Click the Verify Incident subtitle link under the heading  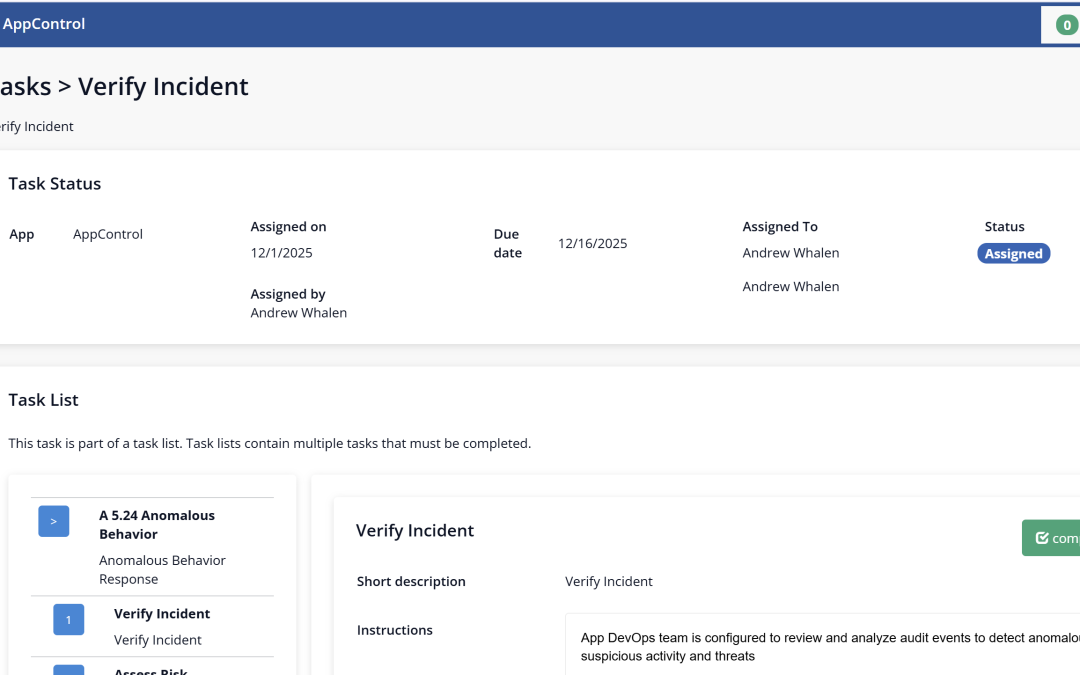[x=36, y=126]
